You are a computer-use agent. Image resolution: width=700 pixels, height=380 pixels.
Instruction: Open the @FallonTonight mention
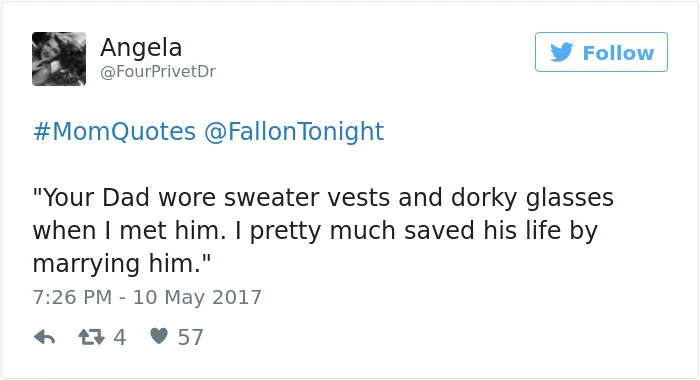tap(294, 131)
